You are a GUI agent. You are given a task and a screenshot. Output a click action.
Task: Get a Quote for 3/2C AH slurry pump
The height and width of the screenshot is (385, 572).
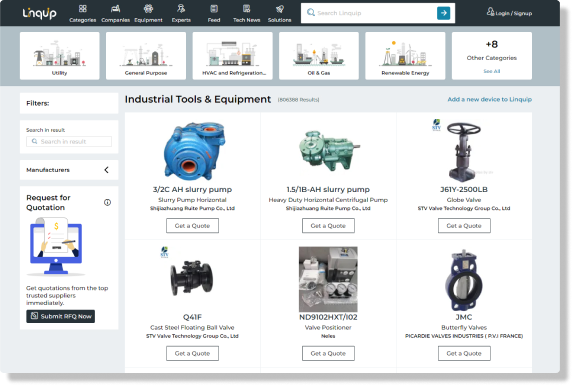coord(192,226)
